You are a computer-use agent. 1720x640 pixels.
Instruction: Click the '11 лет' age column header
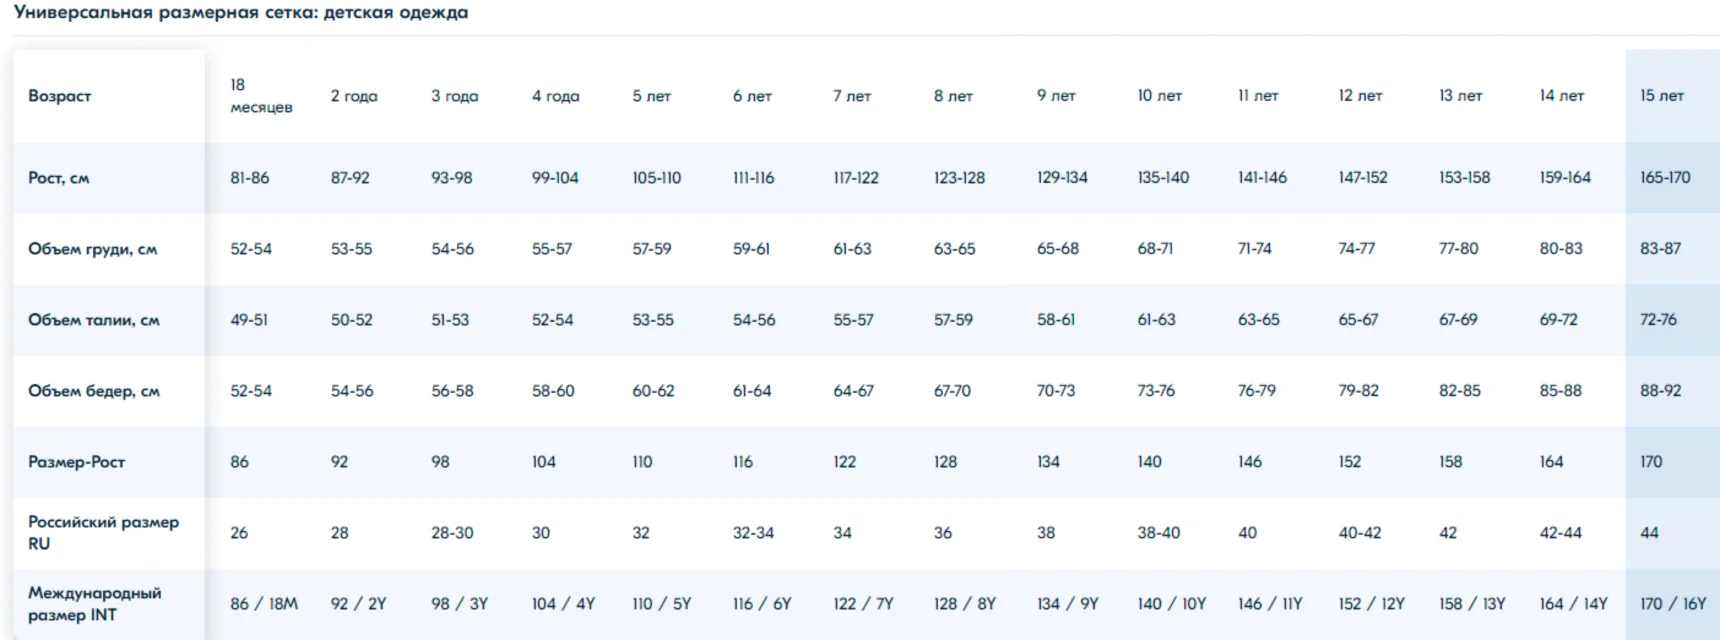(1258, 96)
